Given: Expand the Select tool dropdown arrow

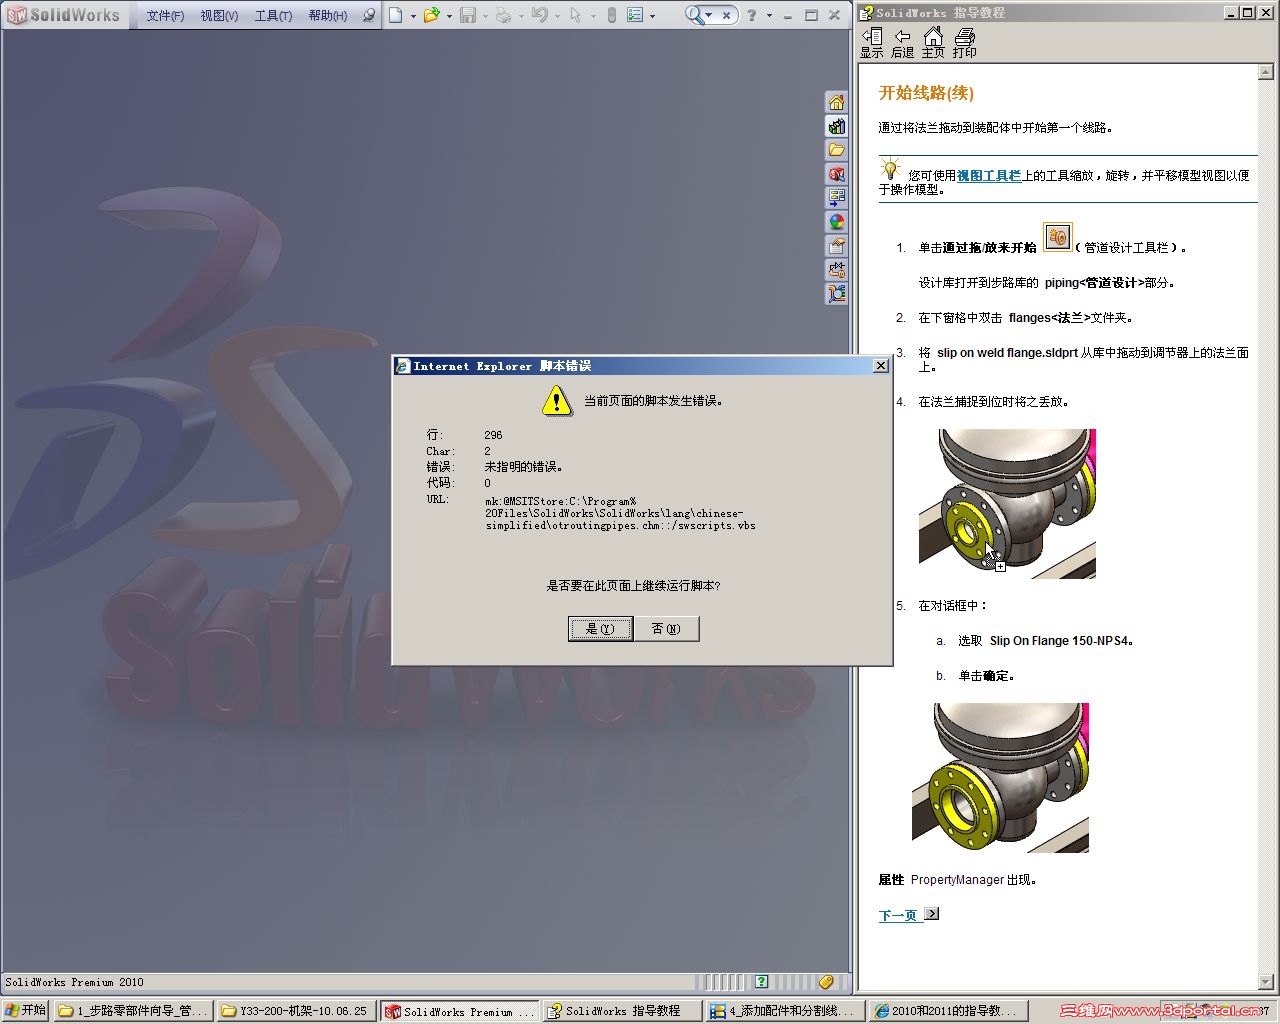Looking at the screenshot, I should tap(593, 16).
